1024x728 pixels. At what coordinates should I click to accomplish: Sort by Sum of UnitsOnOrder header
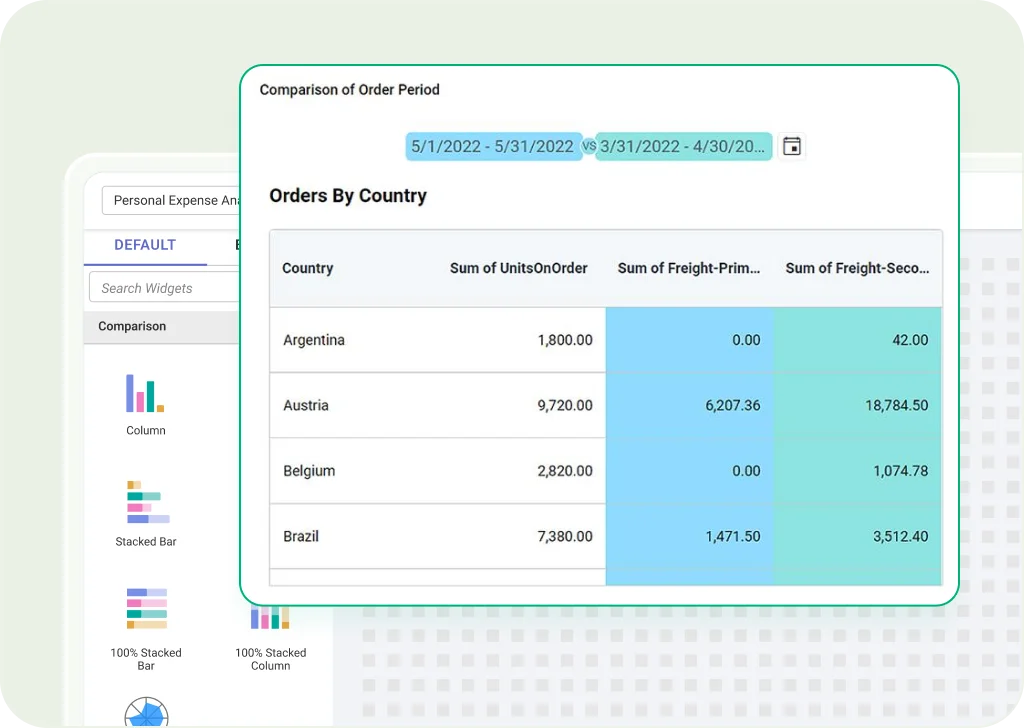coord(518,268)
